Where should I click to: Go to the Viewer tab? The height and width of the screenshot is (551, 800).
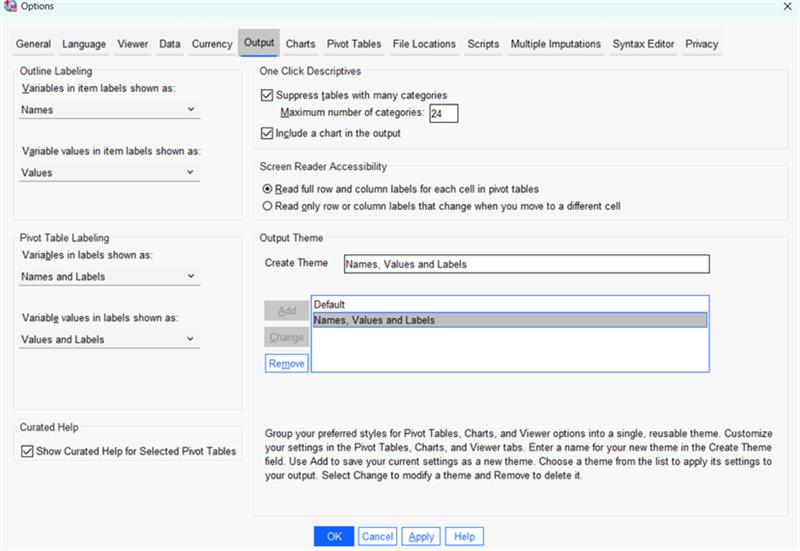coord(133,44)
